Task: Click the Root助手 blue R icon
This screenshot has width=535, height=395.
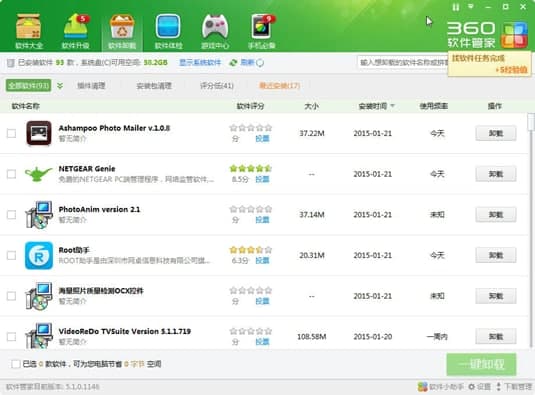Action: coord(39,255)
